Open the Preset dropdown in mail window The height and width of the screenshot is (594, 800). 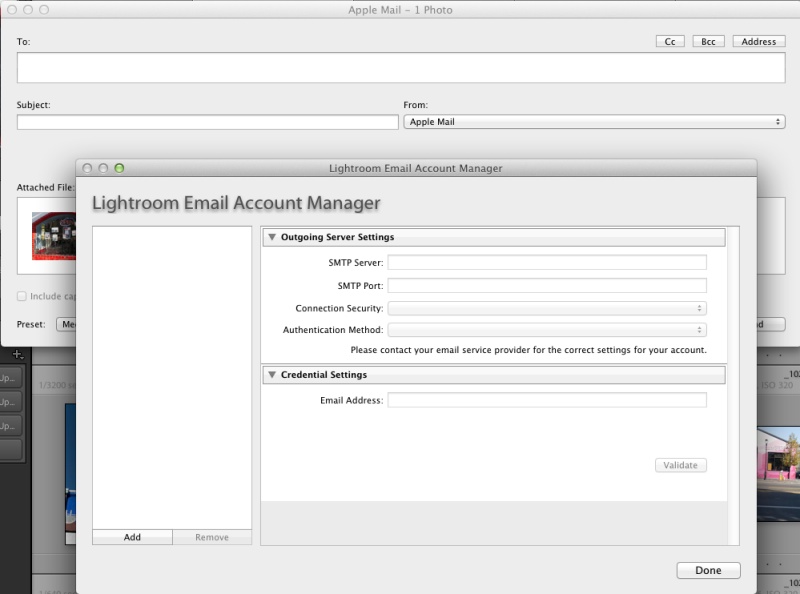click(66, 324)
